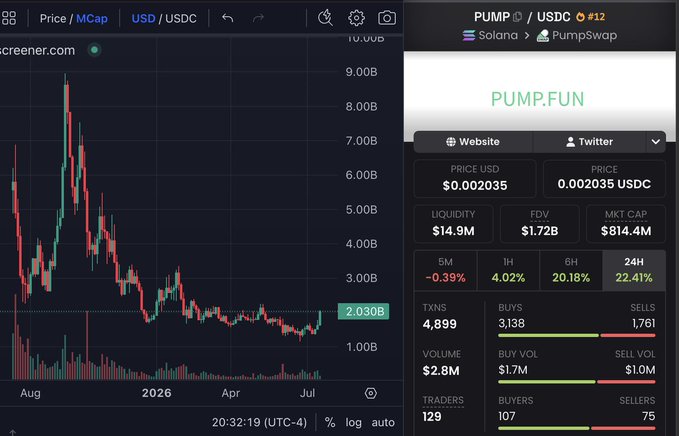The image size is (679, 436).
Task: Select the 6H change tab
Action: (x=571, y=270)
